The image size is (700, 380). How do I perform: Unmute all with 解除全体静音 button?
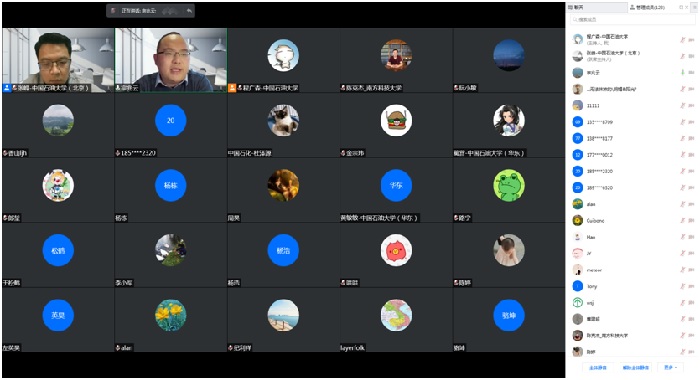pyautogui.click(x=636, y=367)
